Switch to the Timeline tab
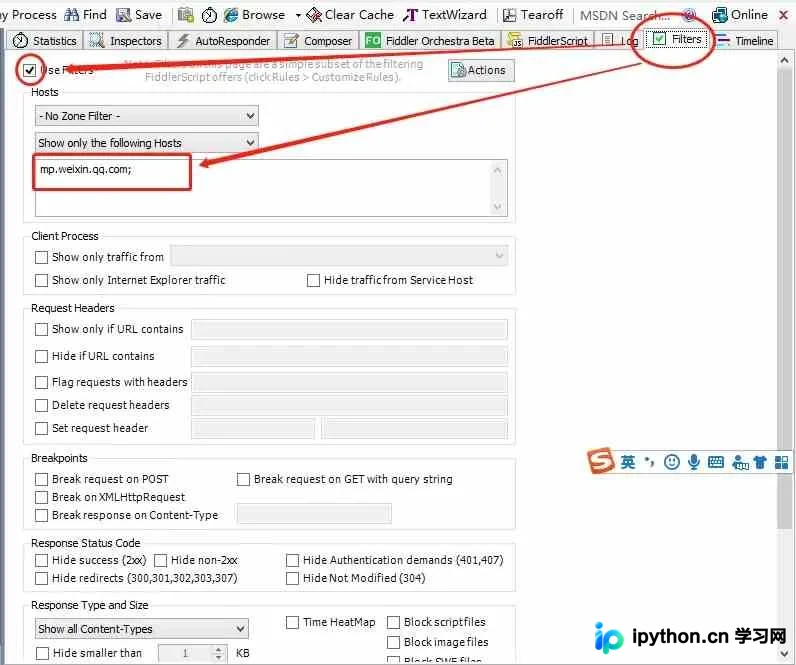The image size is (796, 665). point(745,40)
